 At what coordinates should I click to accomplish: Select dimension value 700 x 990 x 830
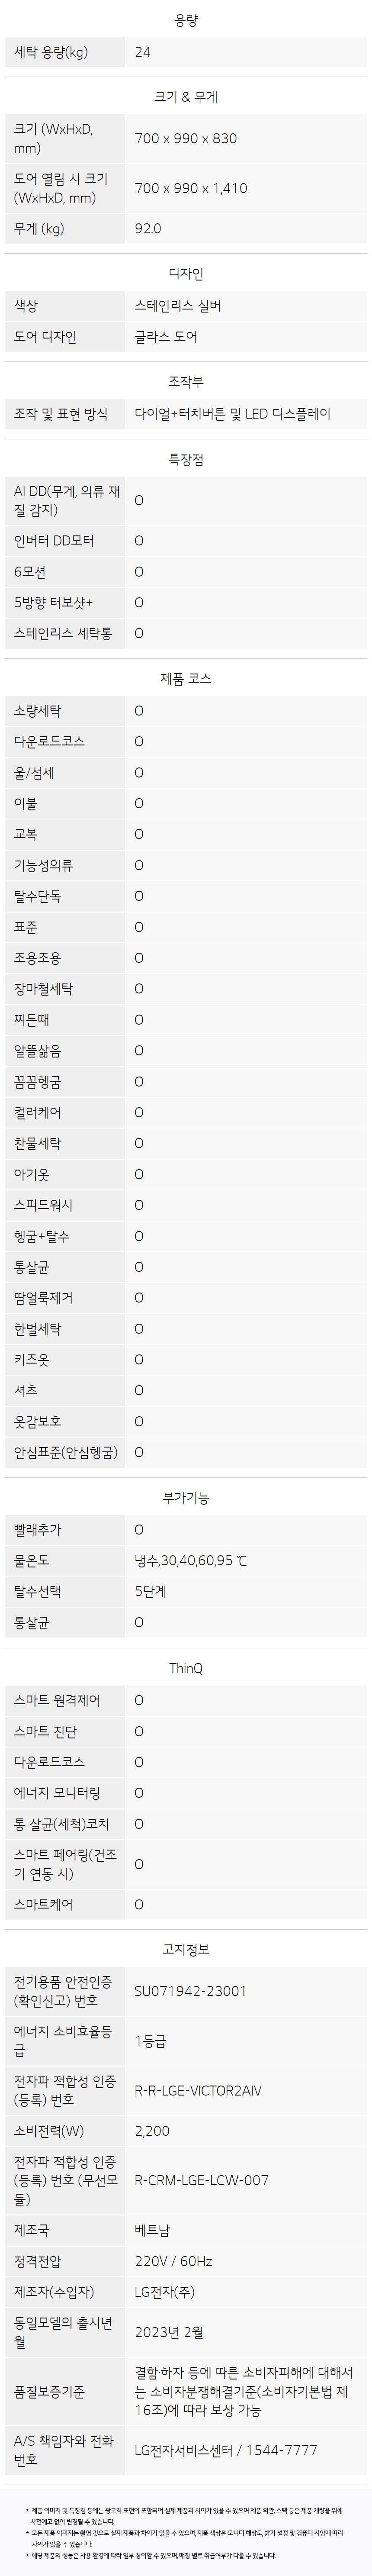click(186, 139)
